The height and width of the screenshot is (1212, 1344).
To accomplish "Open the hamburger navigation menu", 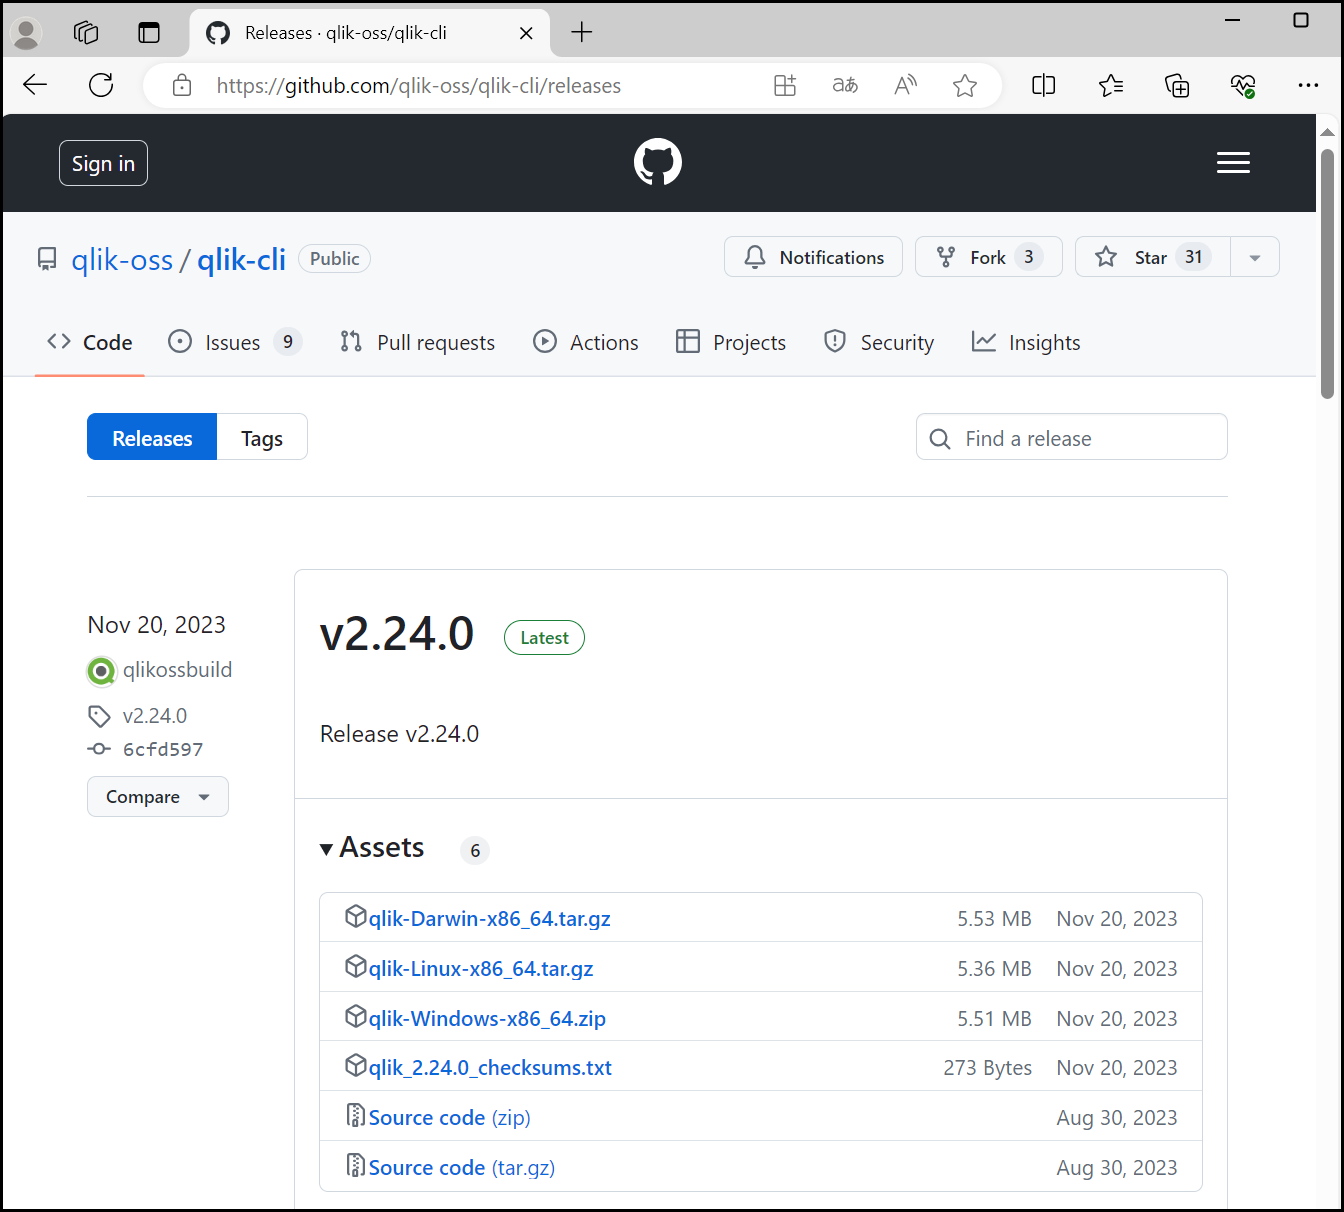I will pyautogui.click(x=1233, y=163).
